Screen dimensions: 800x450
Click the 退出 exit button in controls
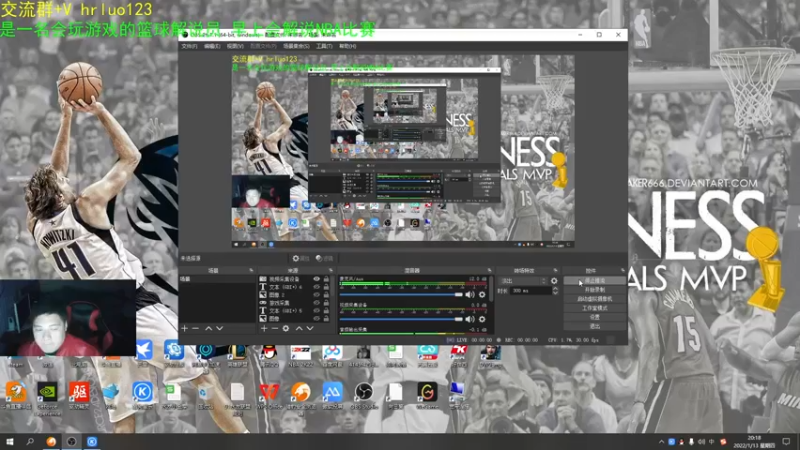(x=594, y=327)
